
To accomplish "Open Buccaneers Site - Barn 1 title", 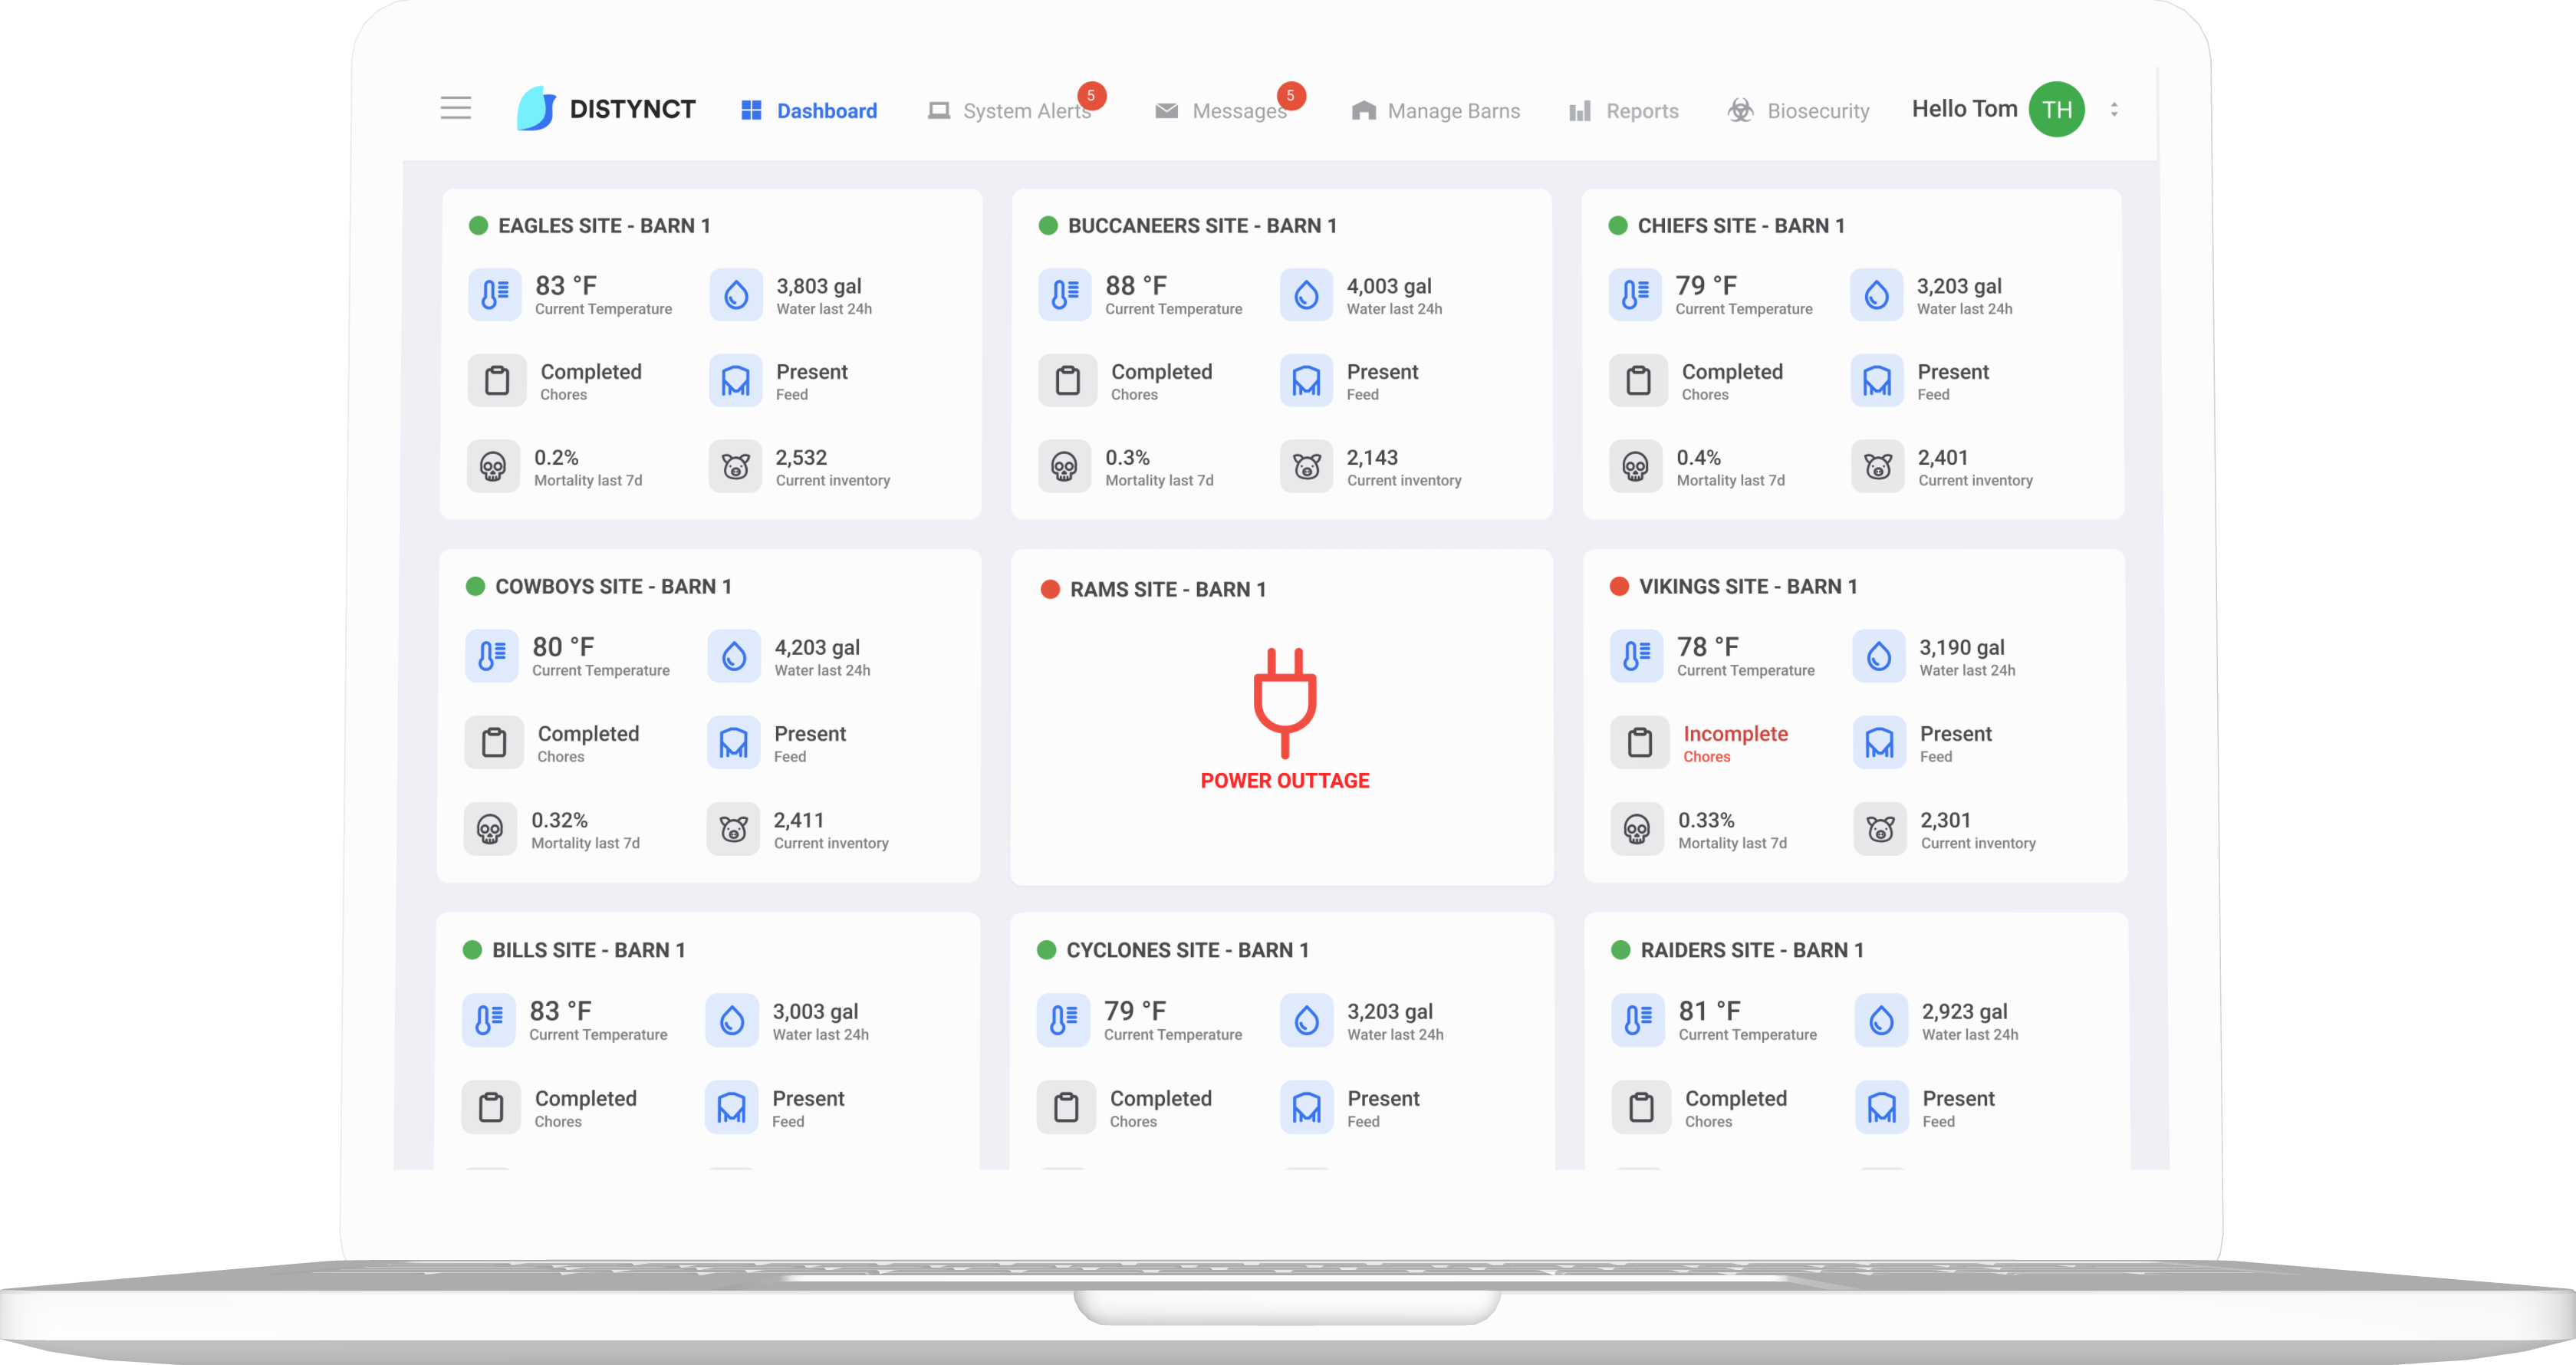I will pos(1202,226).
